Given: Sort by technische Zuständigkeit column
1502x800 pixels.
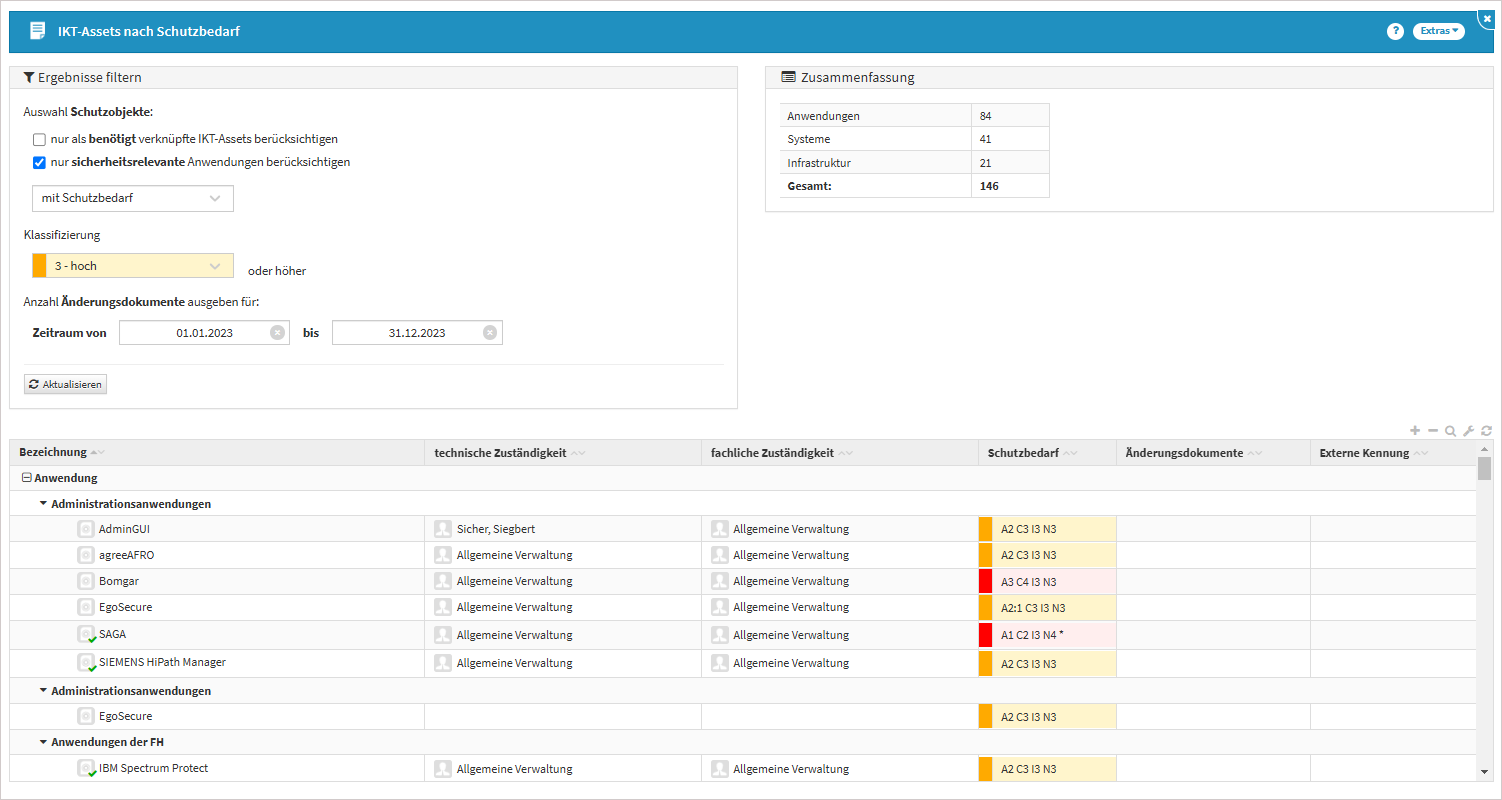Looking at the screenshot, I should (x=500, y=453).
